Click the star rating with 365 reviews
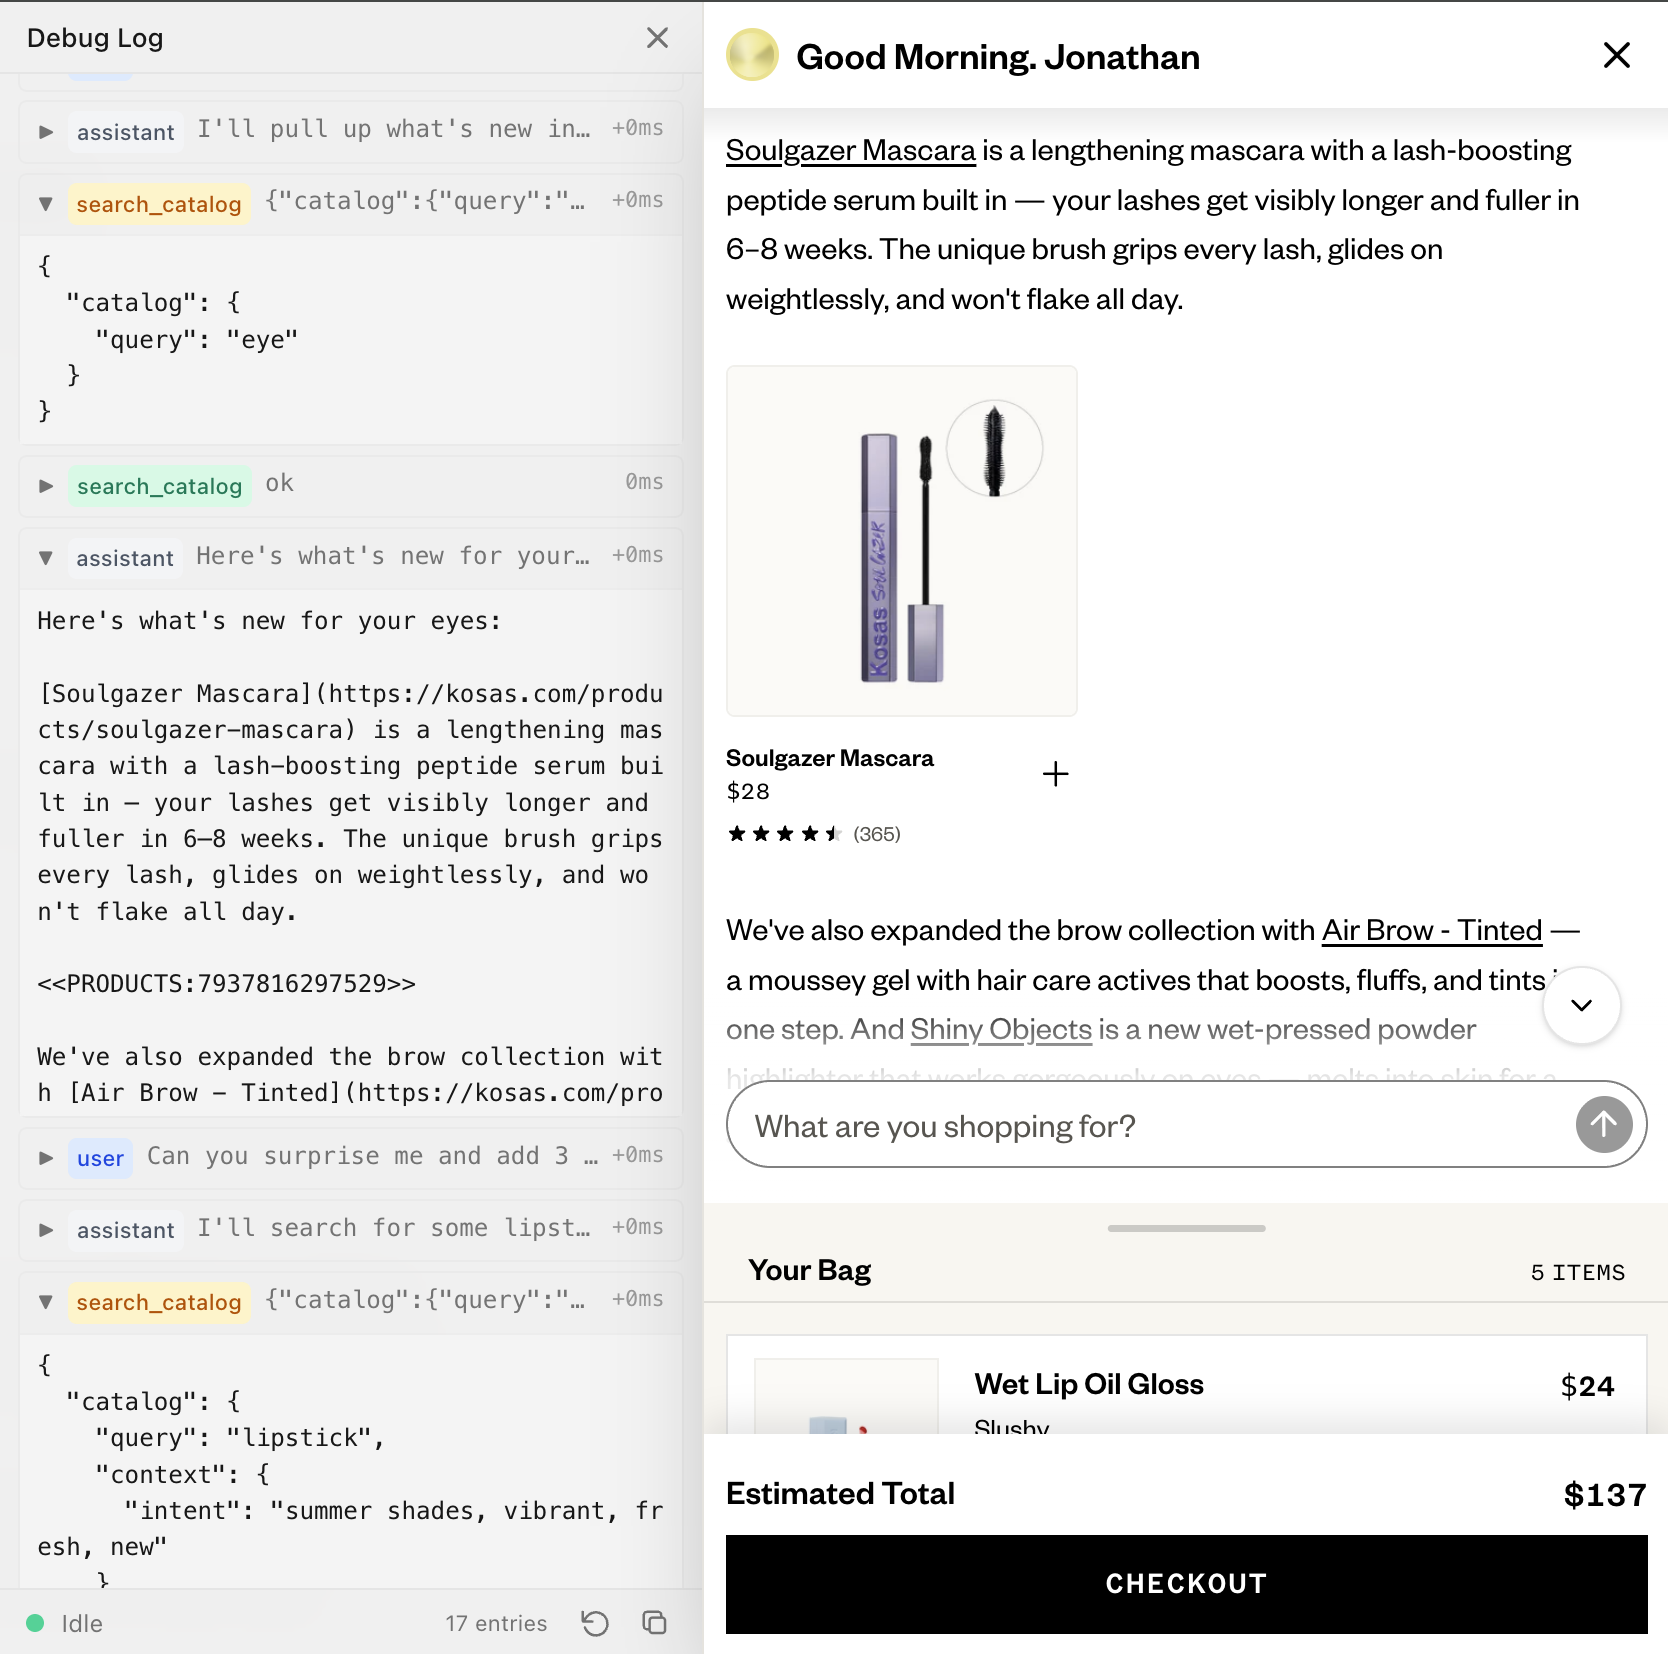 pyautogui.click(x=813, y=834)
